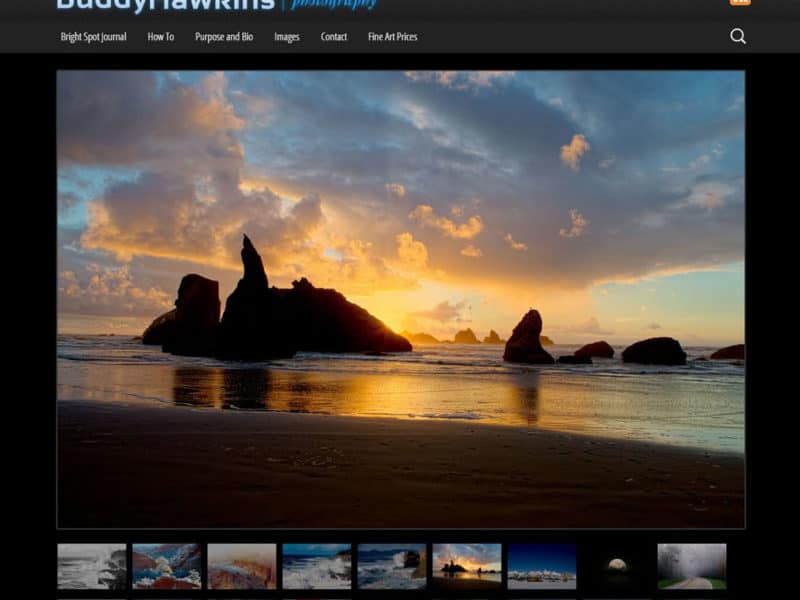The width and height of the screenshot is (800, 600).
Task: View the moon on black thumbnail
Action: 617,566
